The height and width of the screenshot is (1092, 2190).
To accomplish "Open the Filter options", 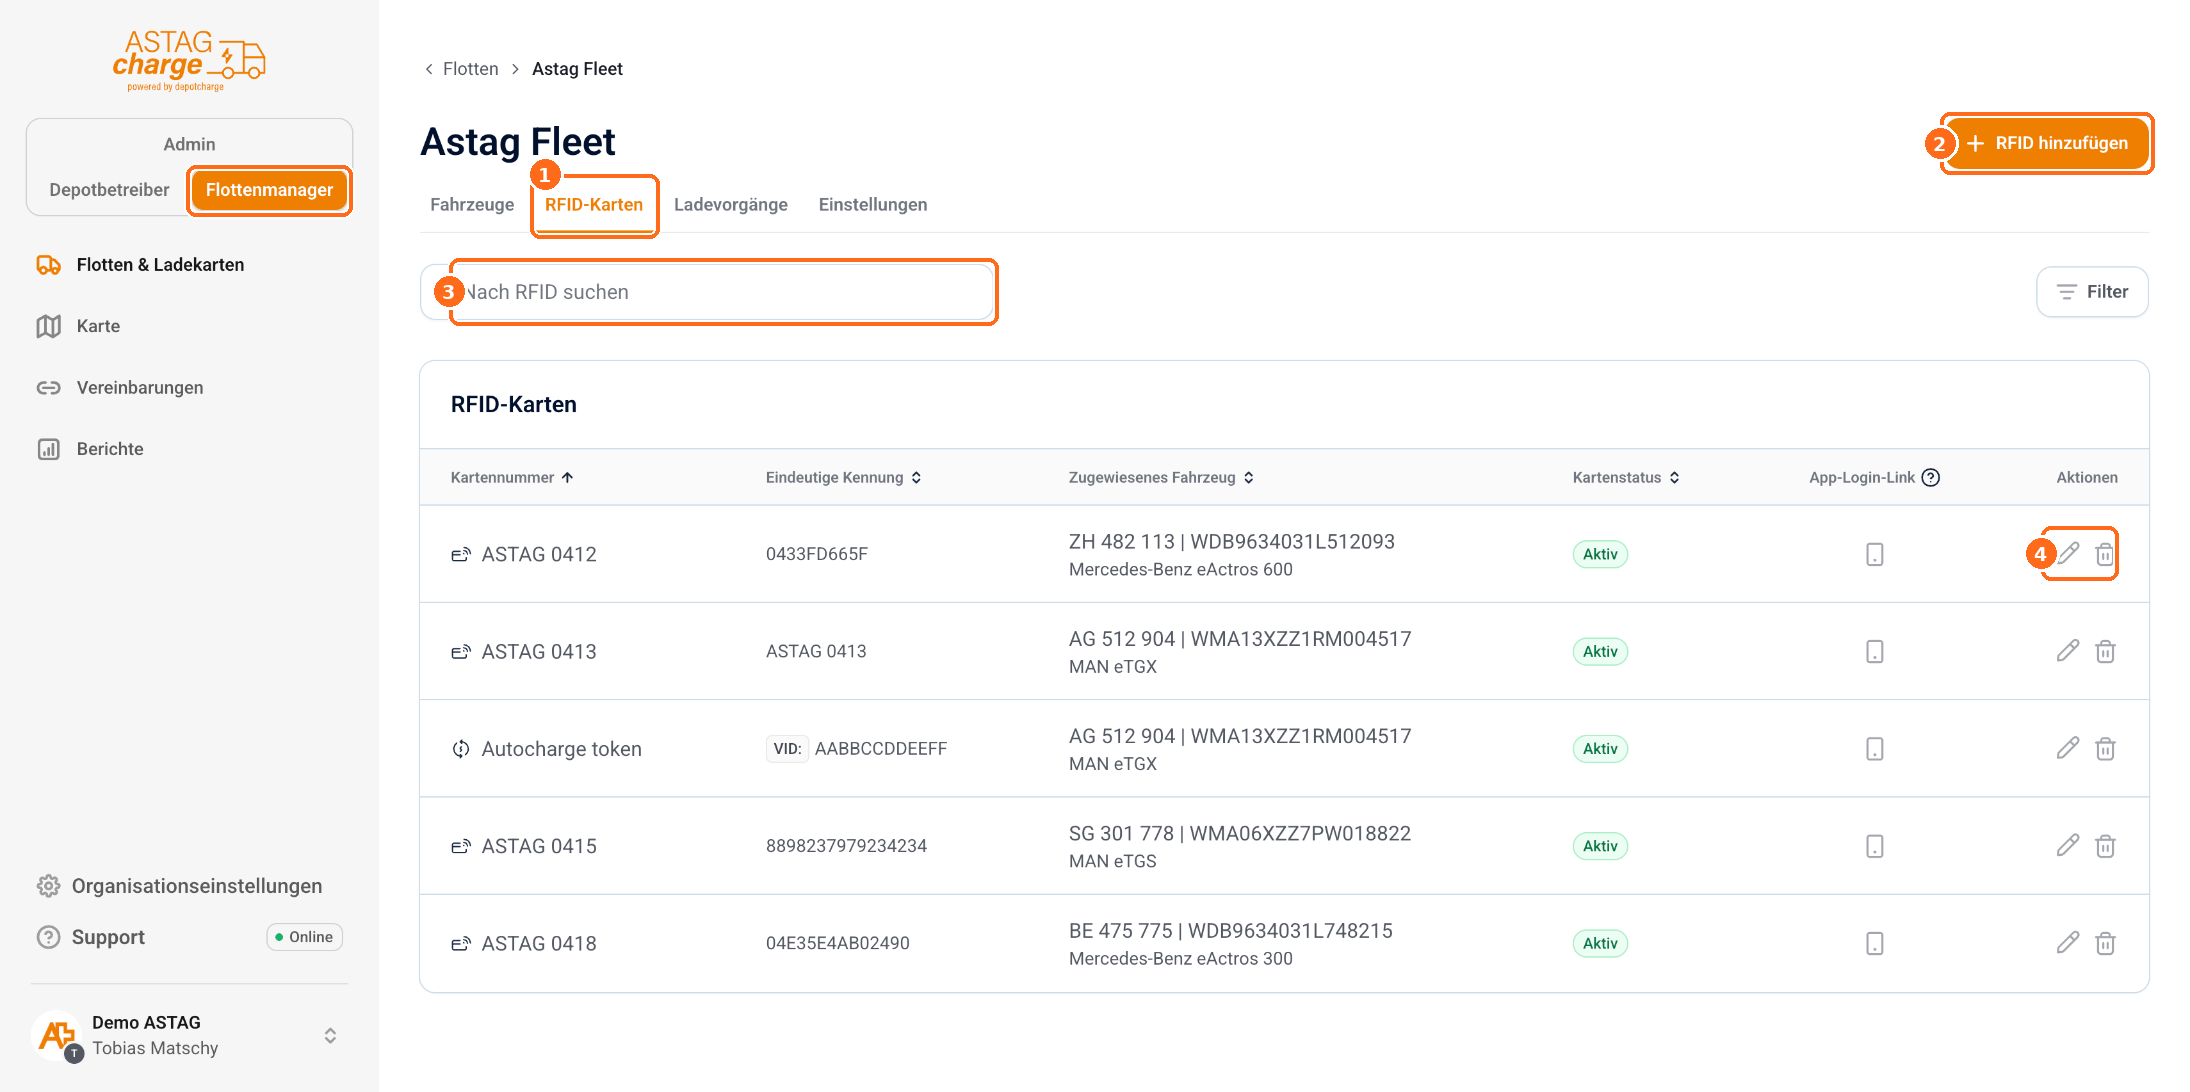I will point(2092,292).
